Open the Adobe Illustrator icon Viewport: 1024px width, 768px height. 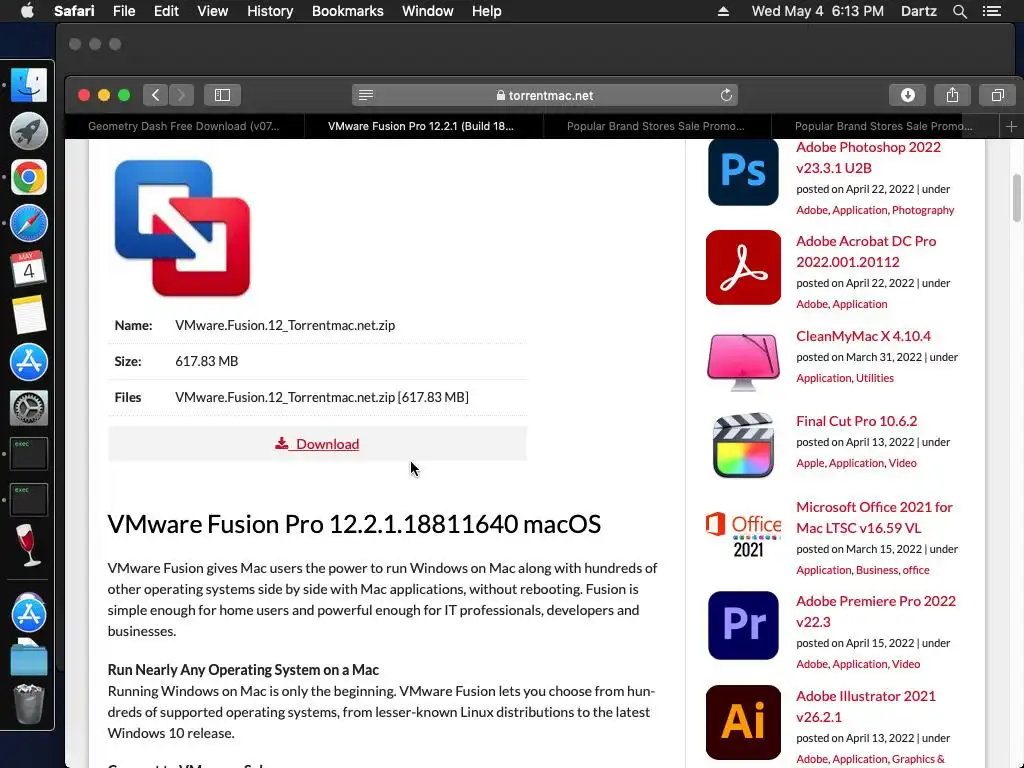[743, 722]
